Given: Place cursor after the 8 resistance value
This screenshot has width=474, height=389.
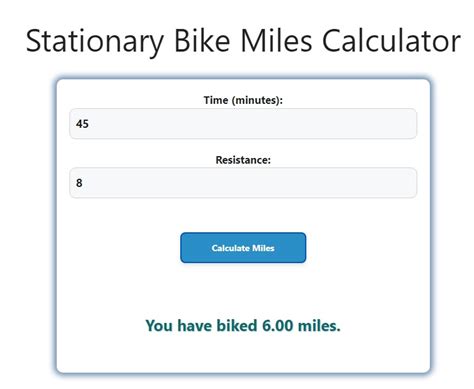Looking at the screenshot, I should 83,183.
